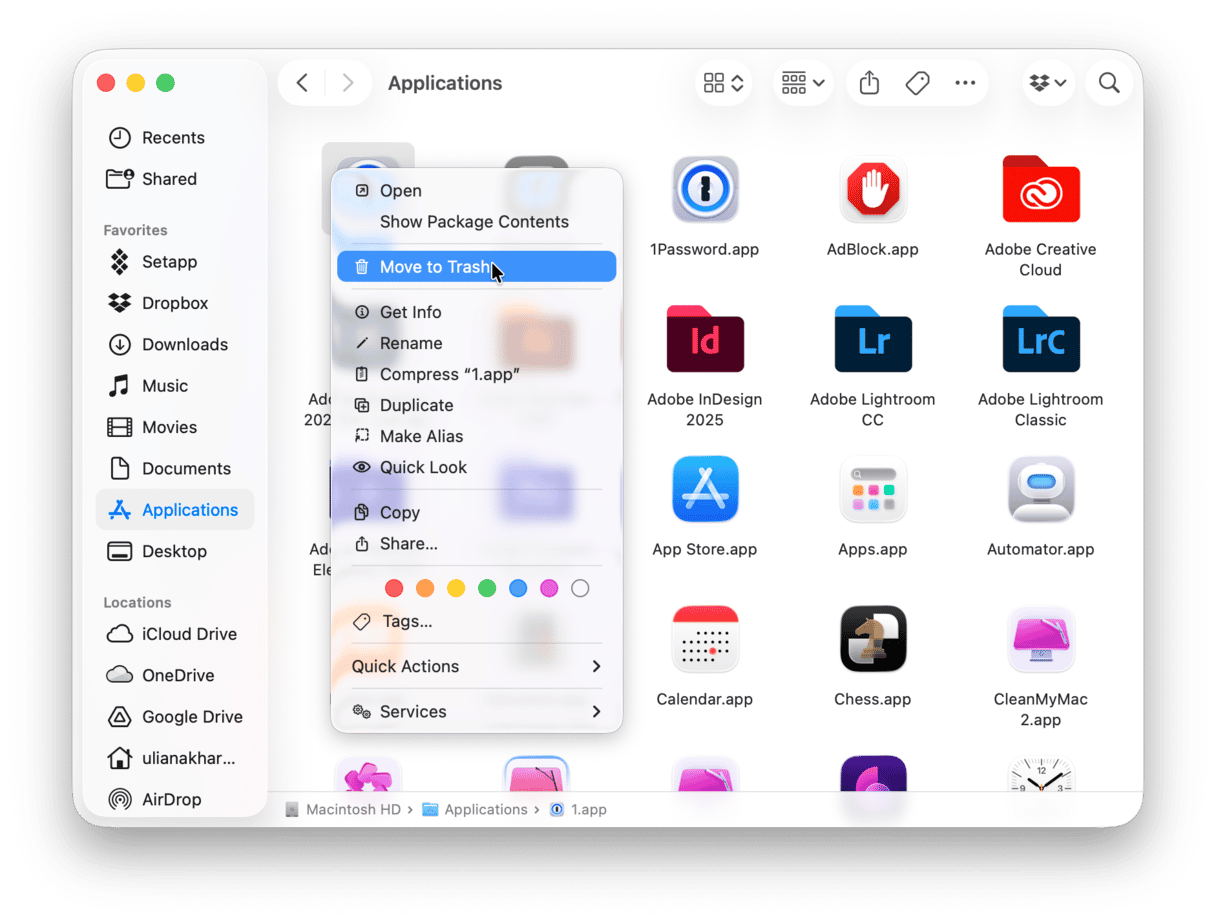Apply the red color tag
The height and width of the screenshot is (923, 1216).
coord(394,589)
